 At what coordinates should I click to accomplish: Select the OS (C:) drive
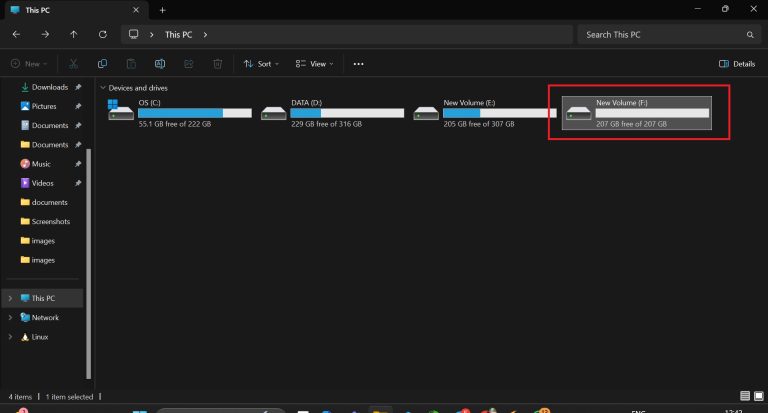180,113
